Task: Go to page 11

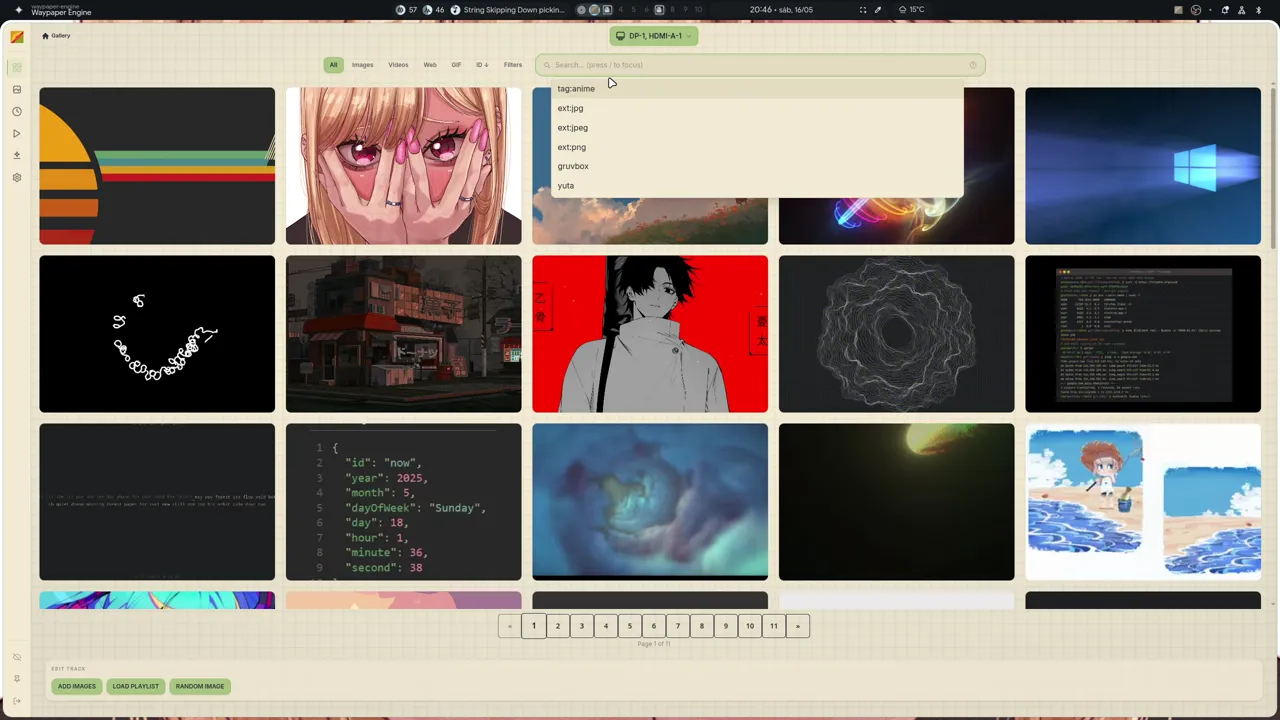Action: [774, 626]
